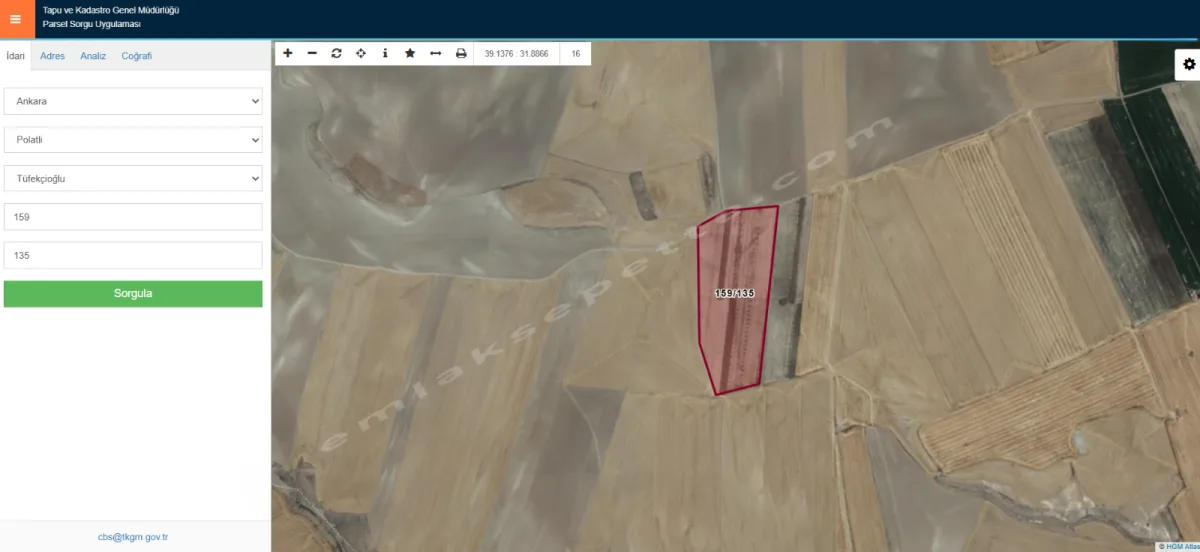Screen dimensions: 1200x552
Task: Open the orange hamburger menu
Action: 15,19
